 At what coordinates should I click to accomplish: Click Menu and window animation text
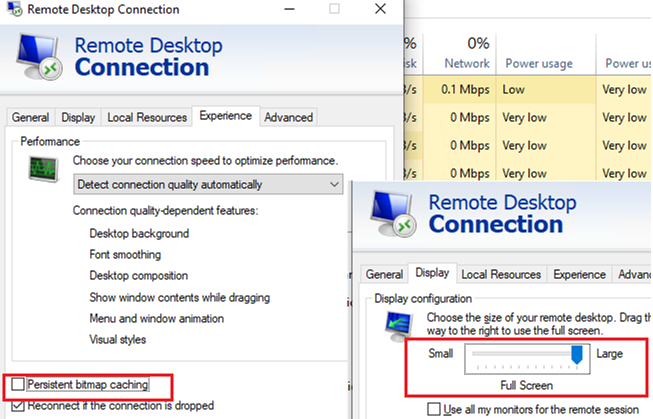tap(157, 318)
